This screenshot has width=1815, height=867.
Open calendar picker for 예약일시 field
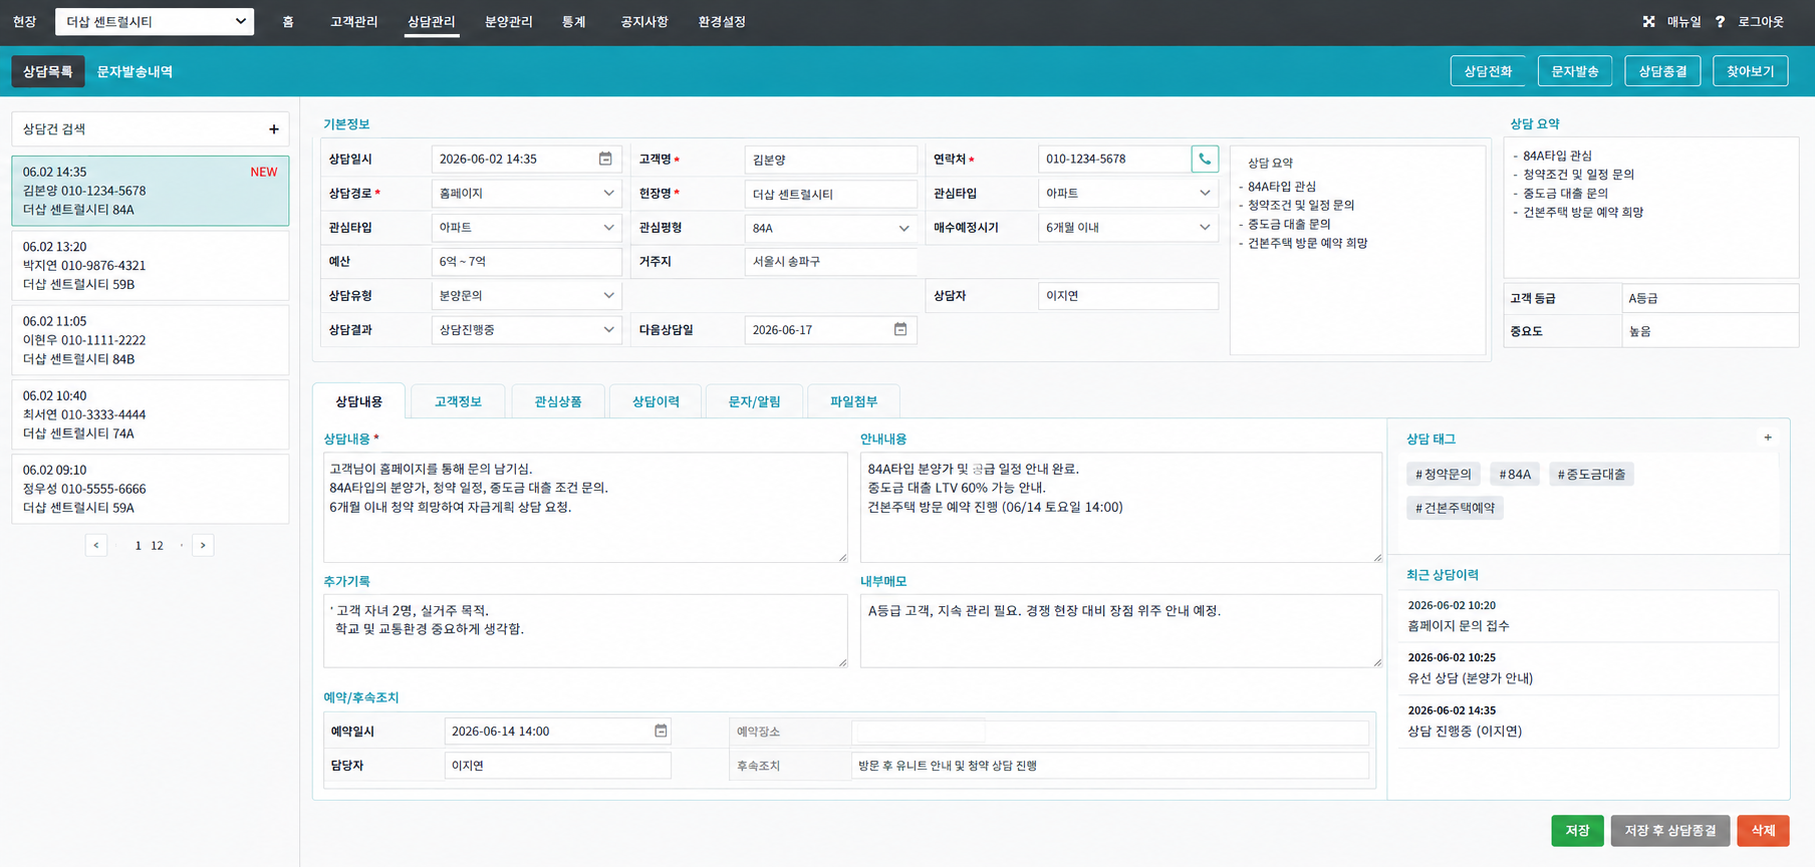tap(660, 731)
